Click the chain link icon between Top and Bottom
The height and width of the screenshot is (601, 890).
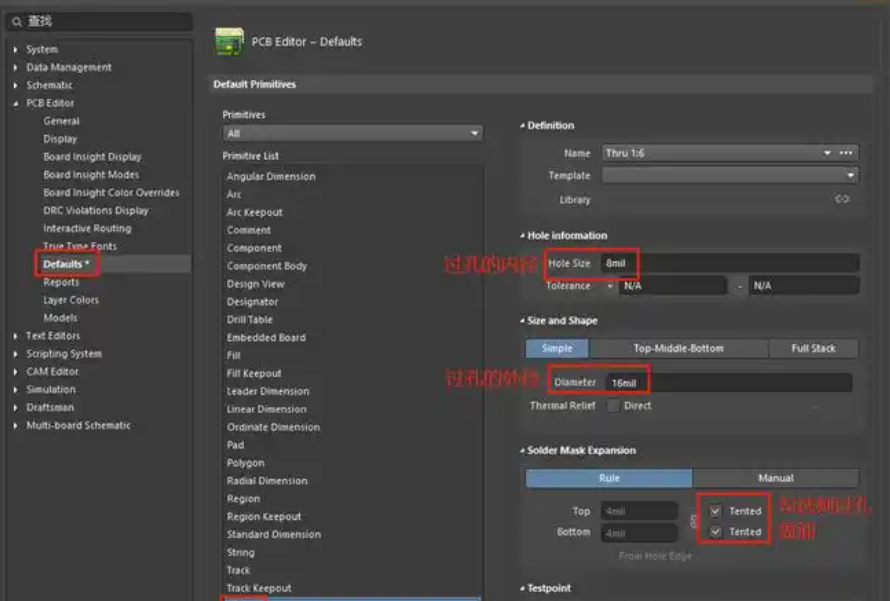(x=691, y=521)
